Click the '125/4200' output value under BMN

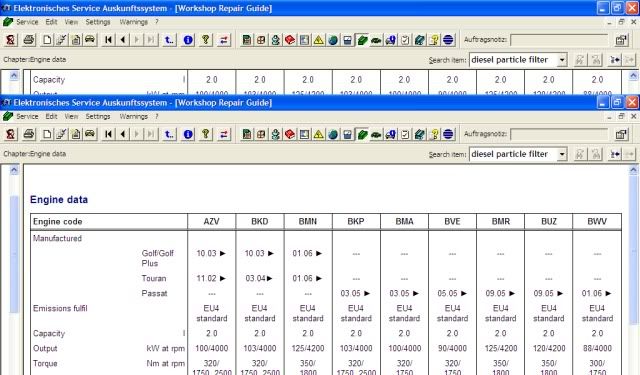(308, 348)
